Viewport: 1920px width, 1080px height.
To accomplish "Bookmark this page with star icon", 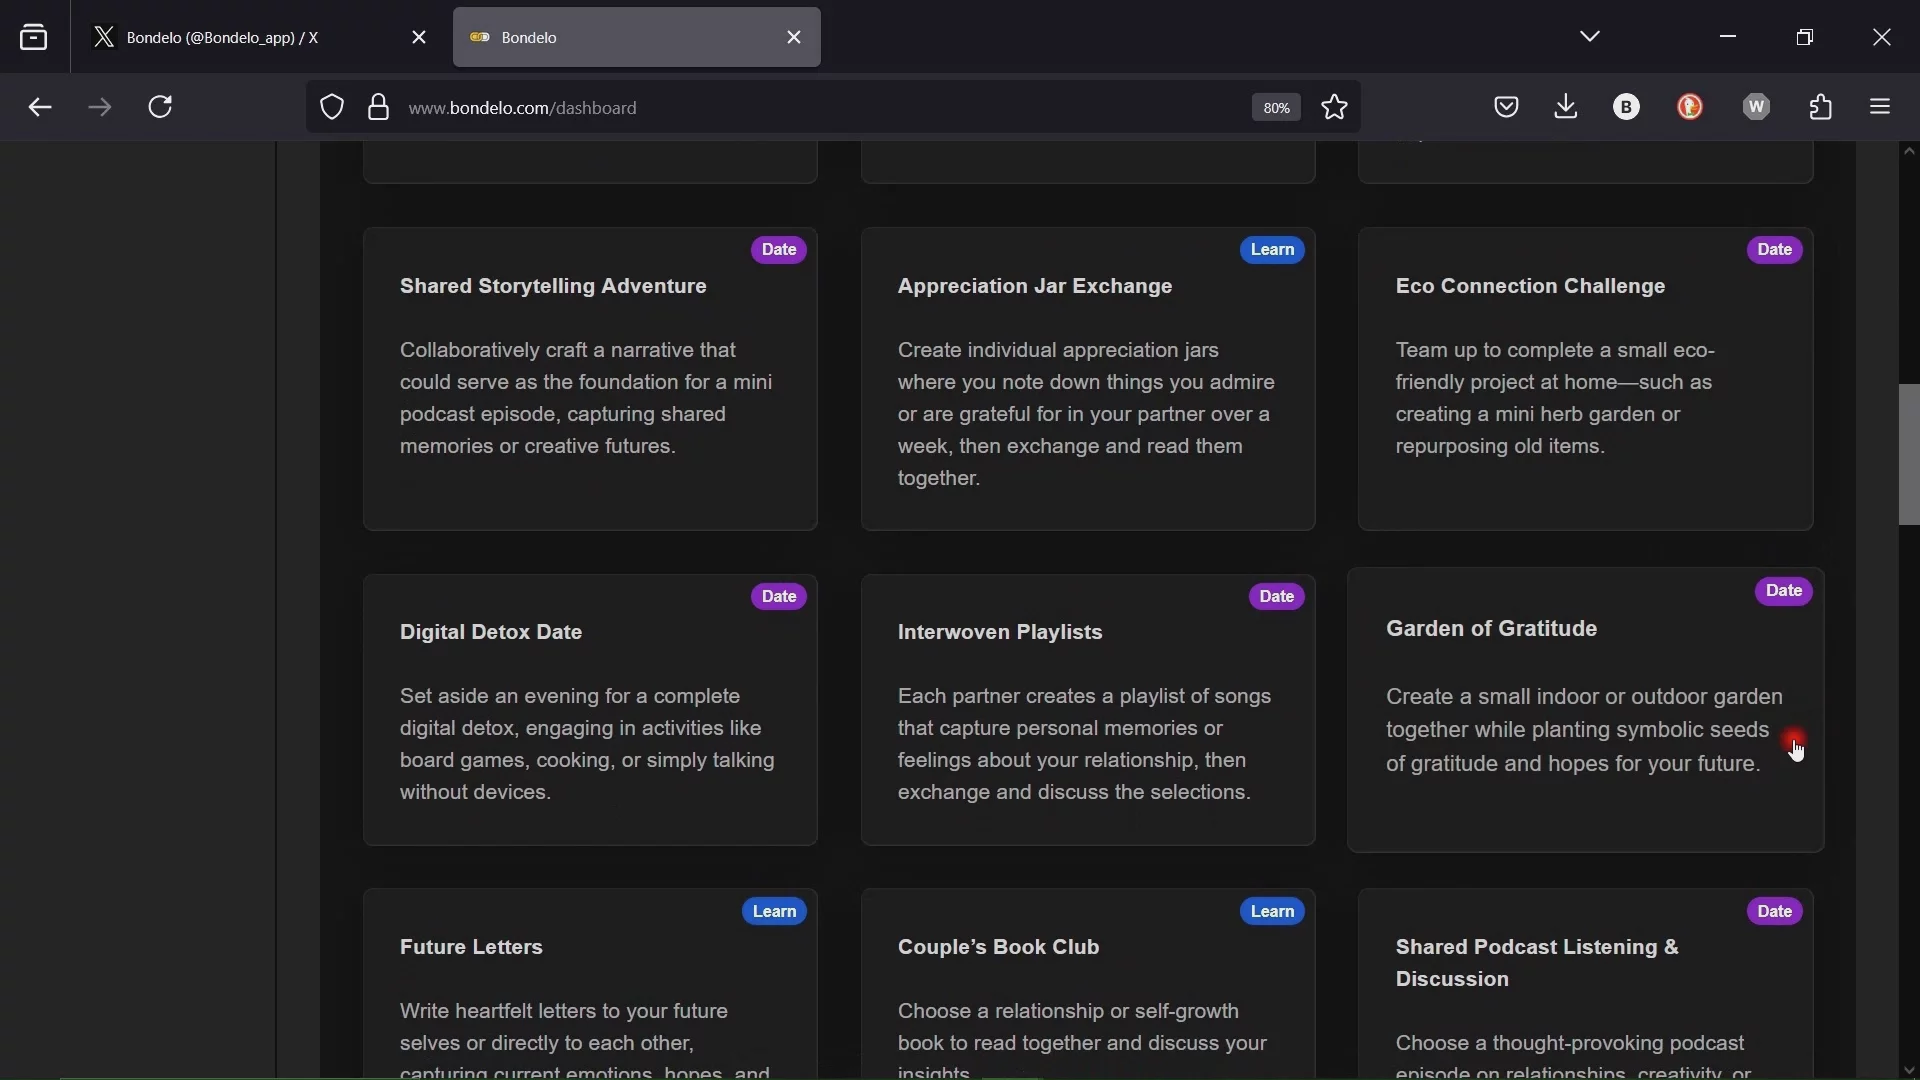I will [1335, 107].
